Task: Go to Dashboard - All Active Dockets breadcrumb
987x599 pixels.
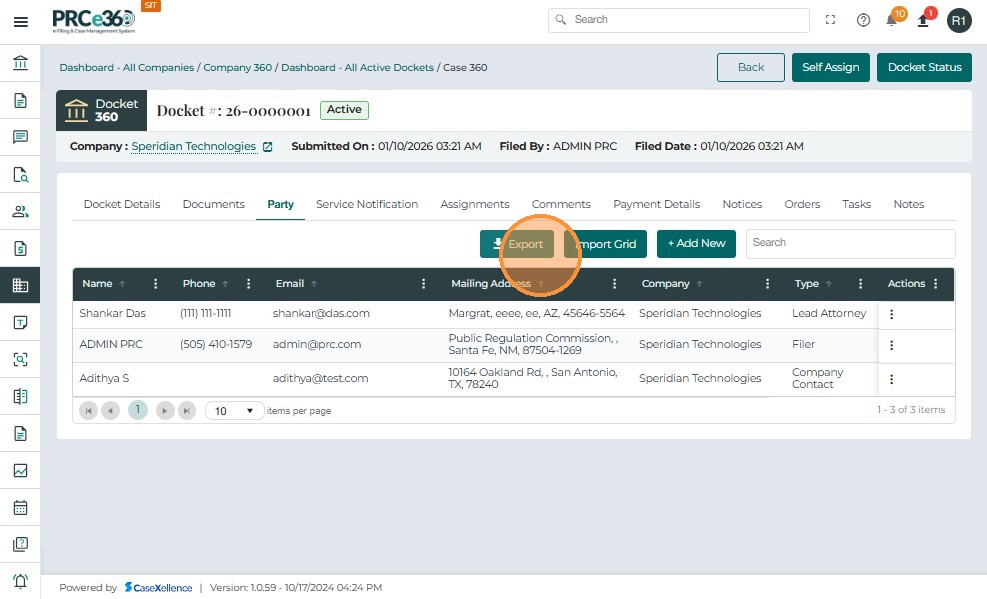Action: click(358, 67)
